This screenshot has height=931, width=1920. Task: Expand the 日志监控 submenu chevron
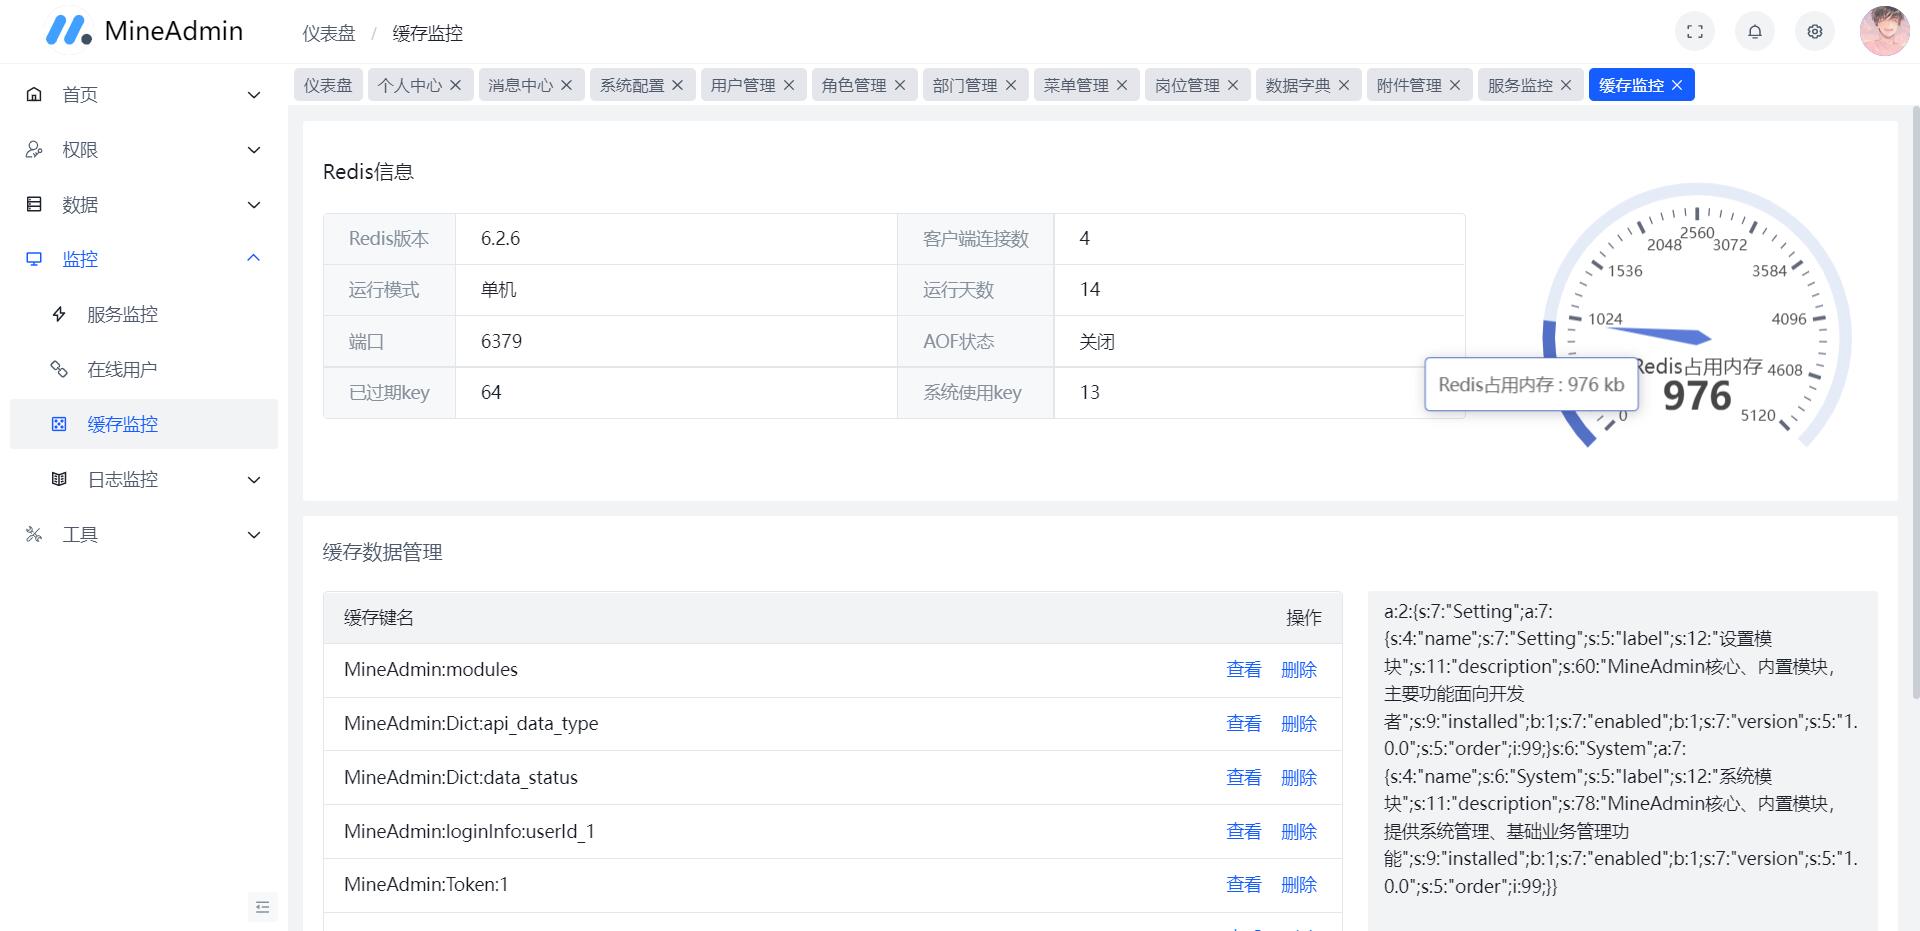click(x=254, y=480)
